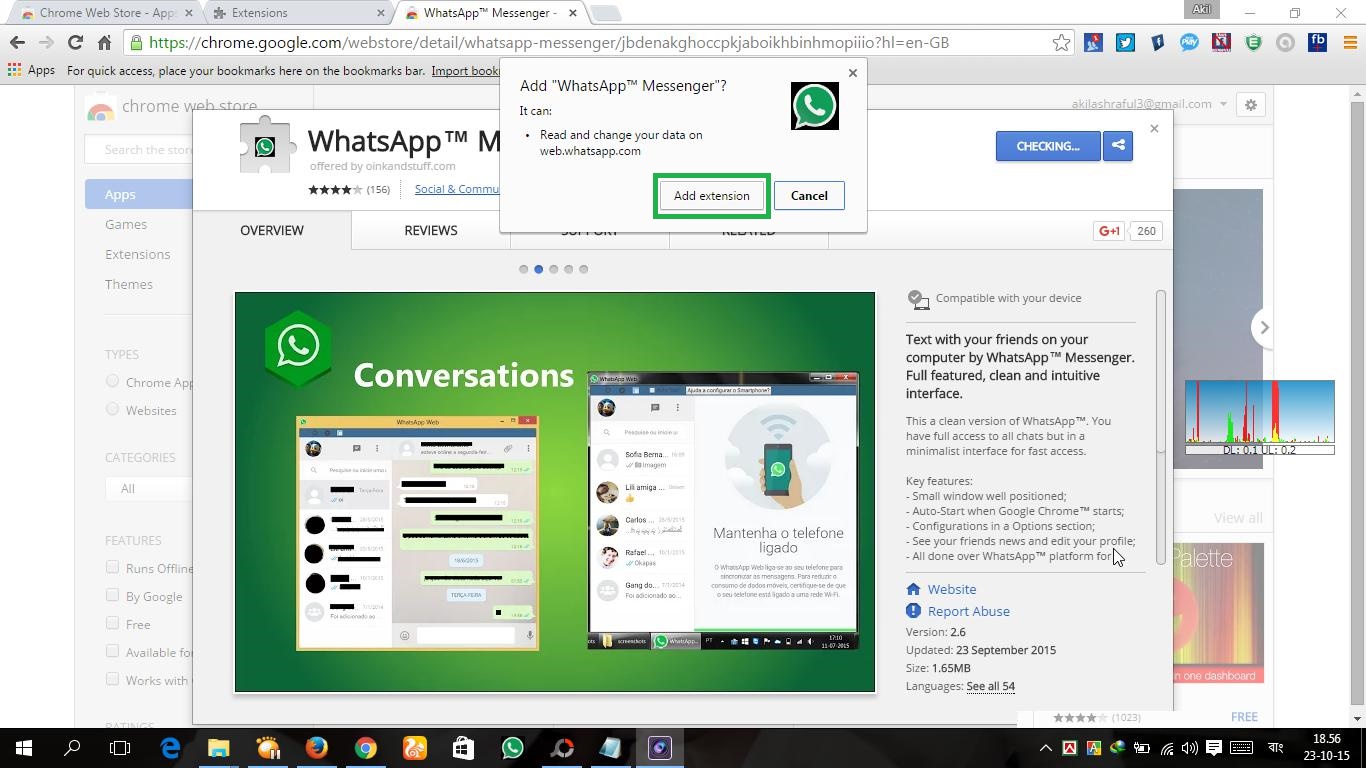Open File Explorer from the taskbar
The image size is (1366, 768).
tap(218, 748)
